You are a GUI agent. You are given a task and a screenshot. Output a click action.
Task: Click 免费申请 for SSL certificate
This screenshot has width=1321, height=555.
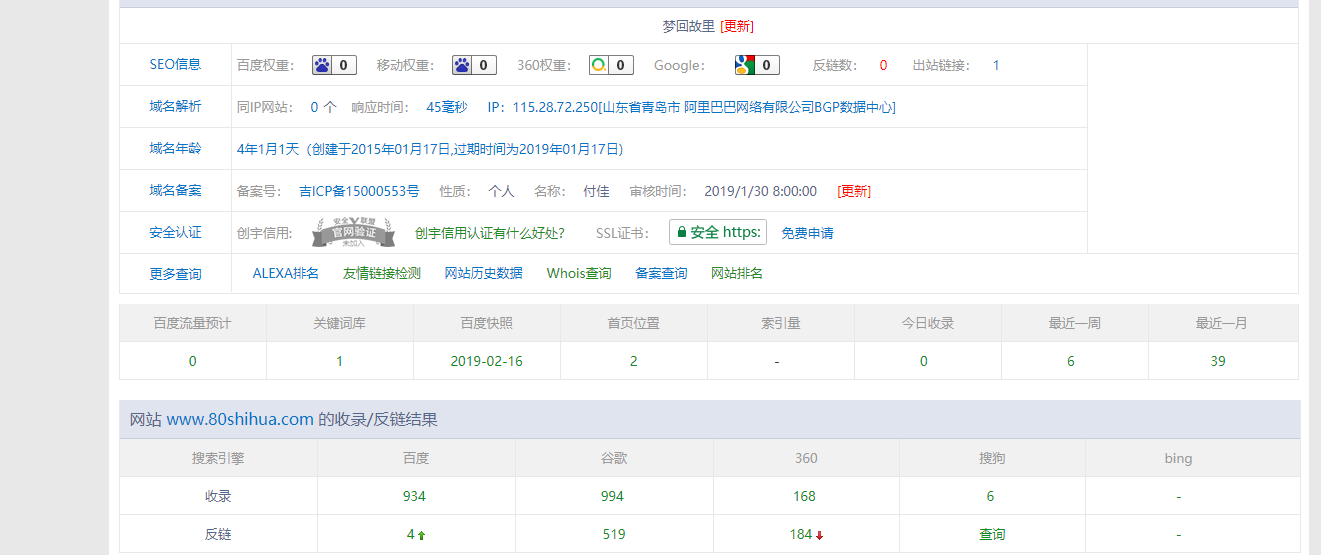click(807, 233)
